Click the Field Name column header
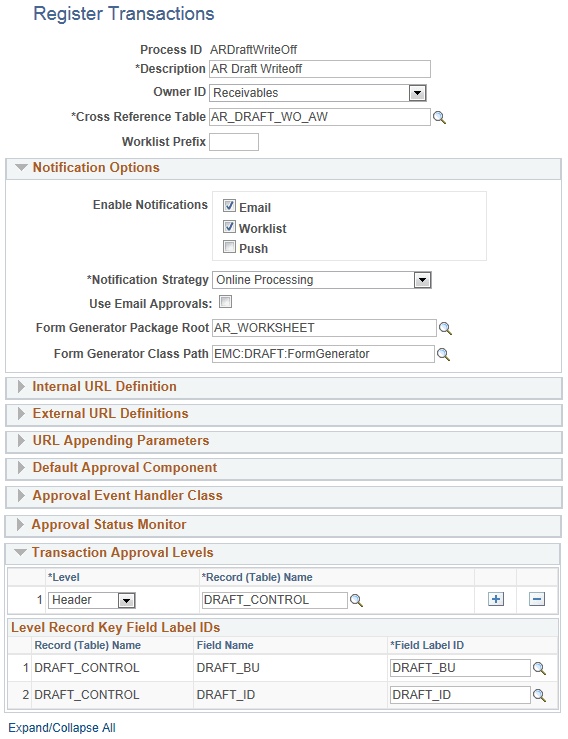The height and width of the screenshot is (739, 568). point(225,645)
